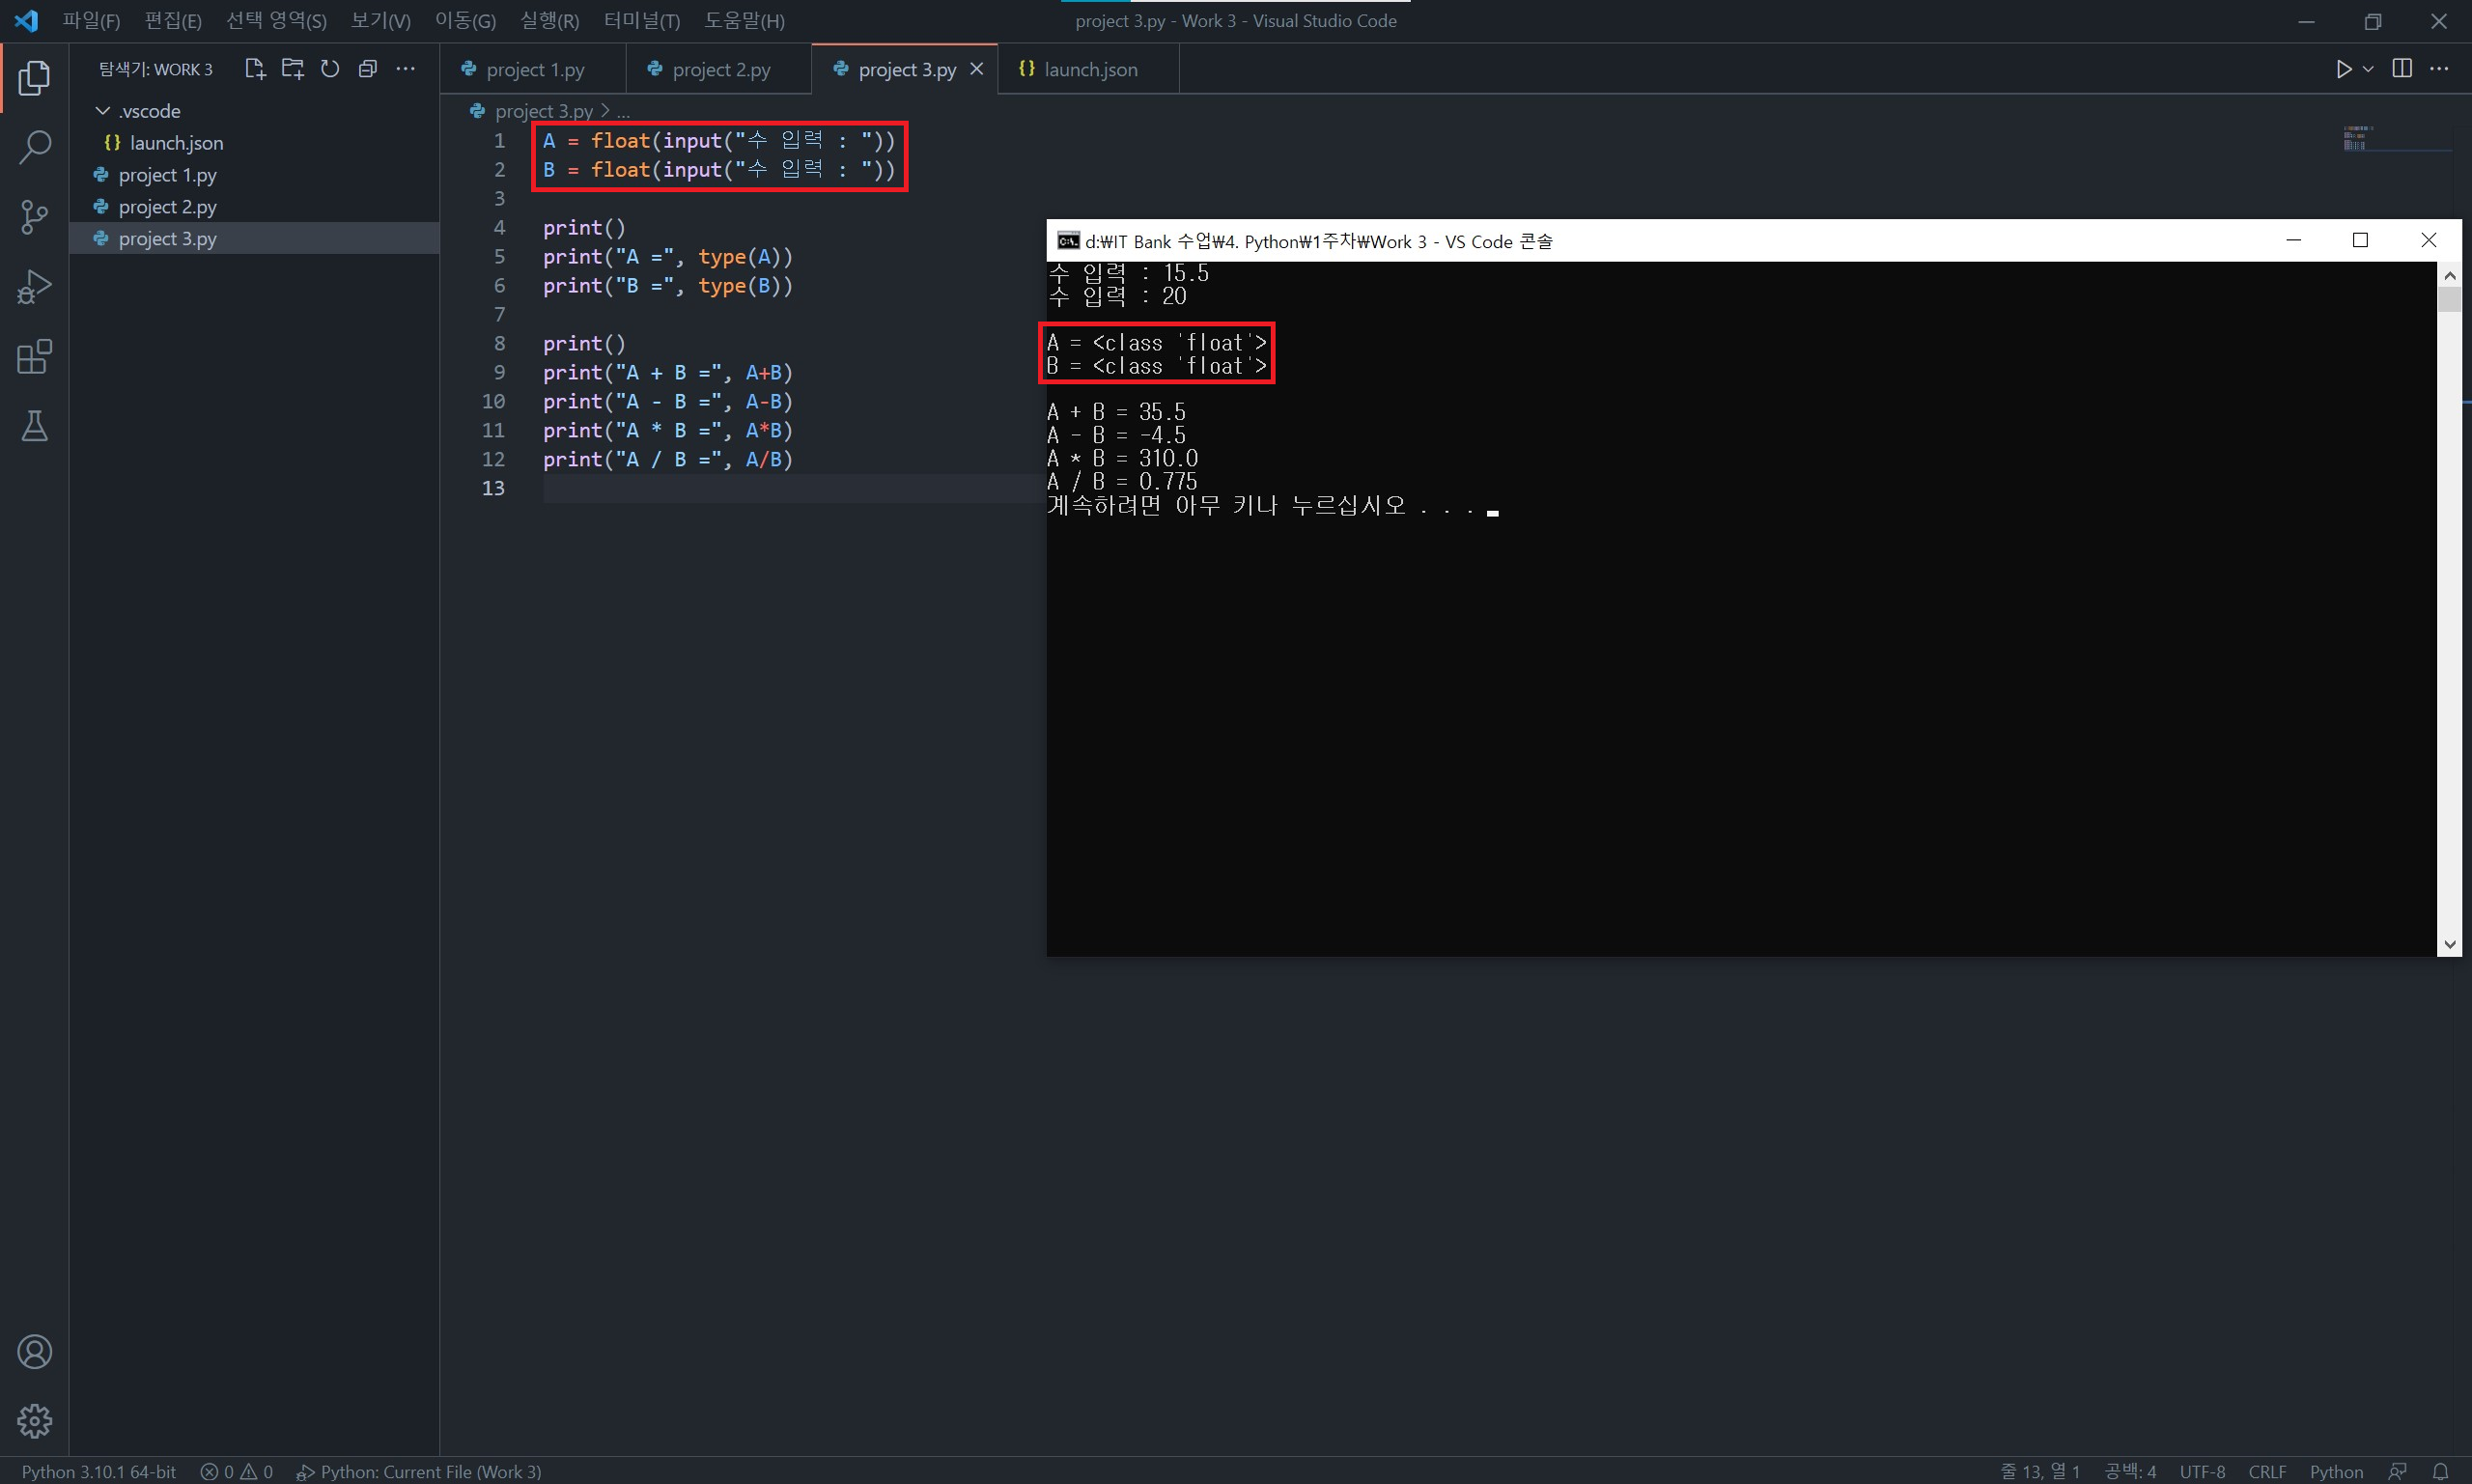The width and height of the screenshot is (2472, 1484).
Task: Open the 터미널(T) menu
Action: (641, 21)
